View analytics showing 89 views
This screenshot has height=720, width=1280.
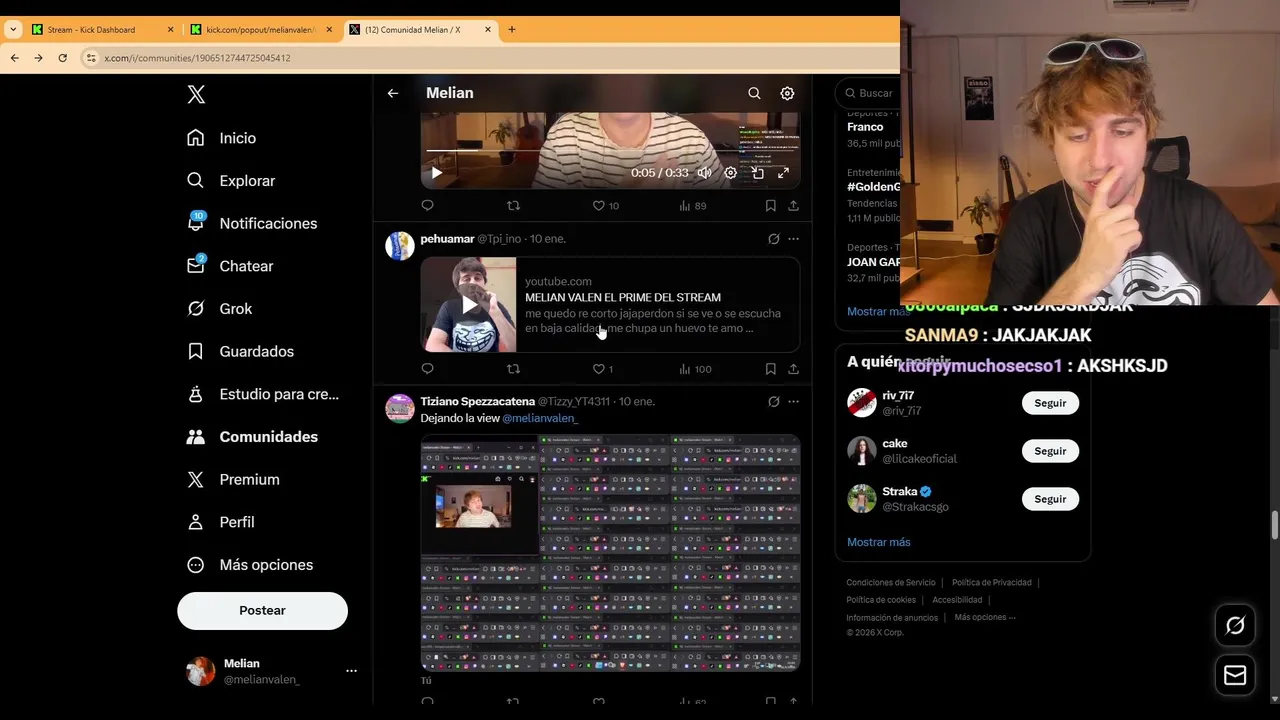tap(692, 206)
